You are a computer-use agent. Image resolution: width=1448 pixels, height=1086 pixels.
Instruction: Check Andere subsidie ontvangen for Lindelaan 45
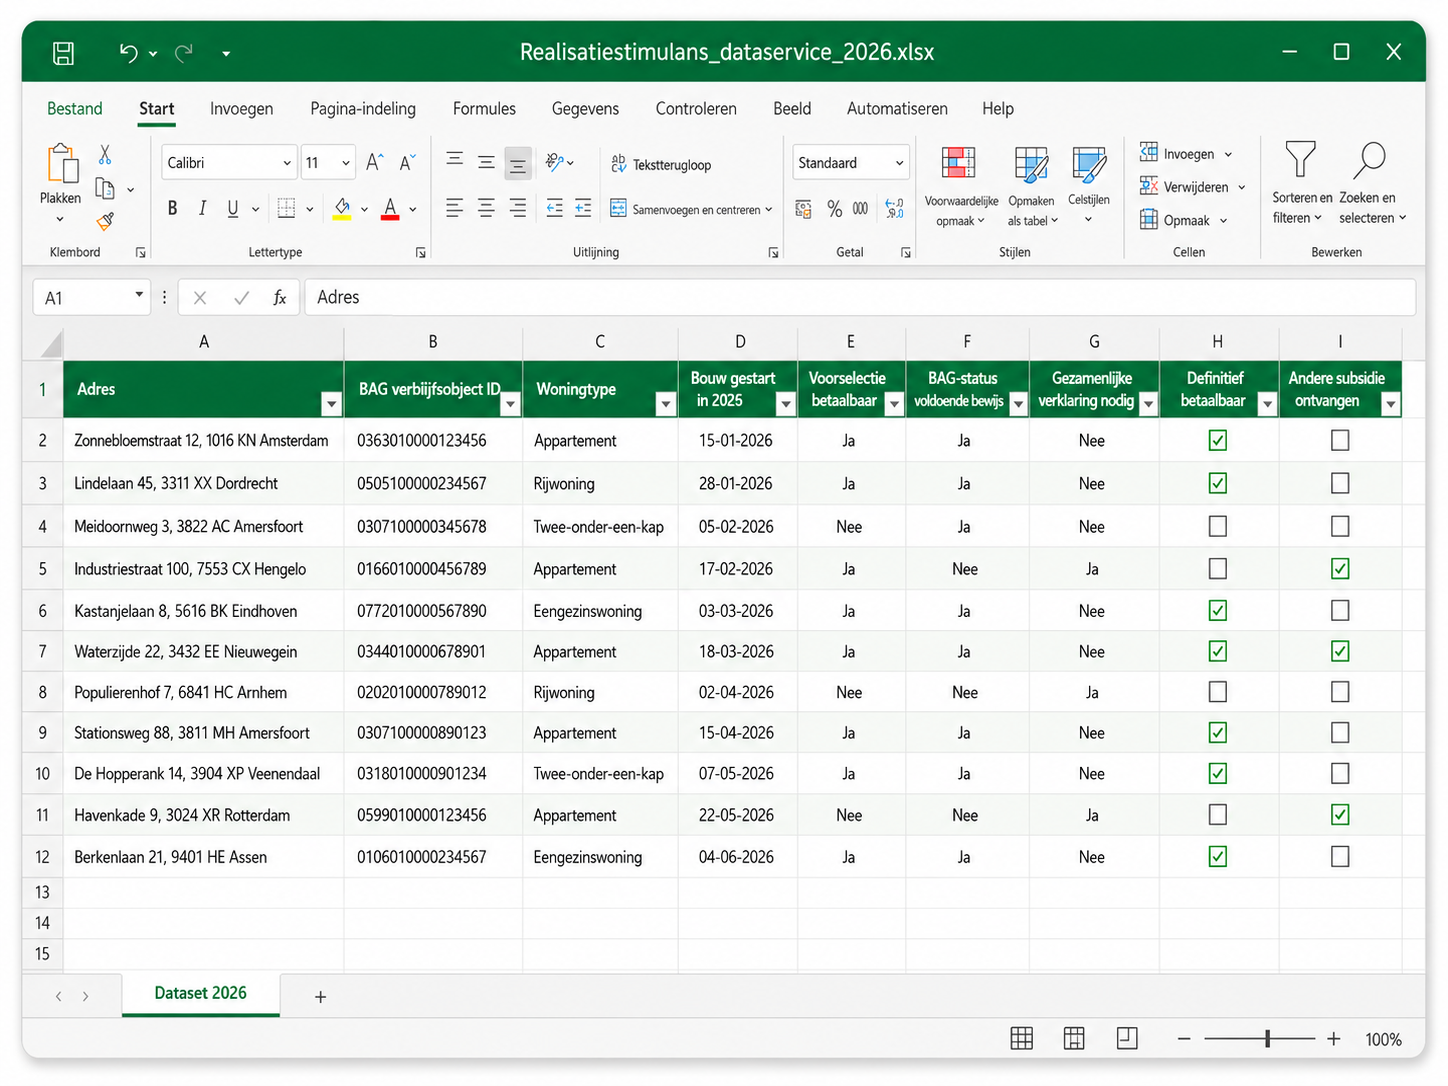[x=1340, y=483]
